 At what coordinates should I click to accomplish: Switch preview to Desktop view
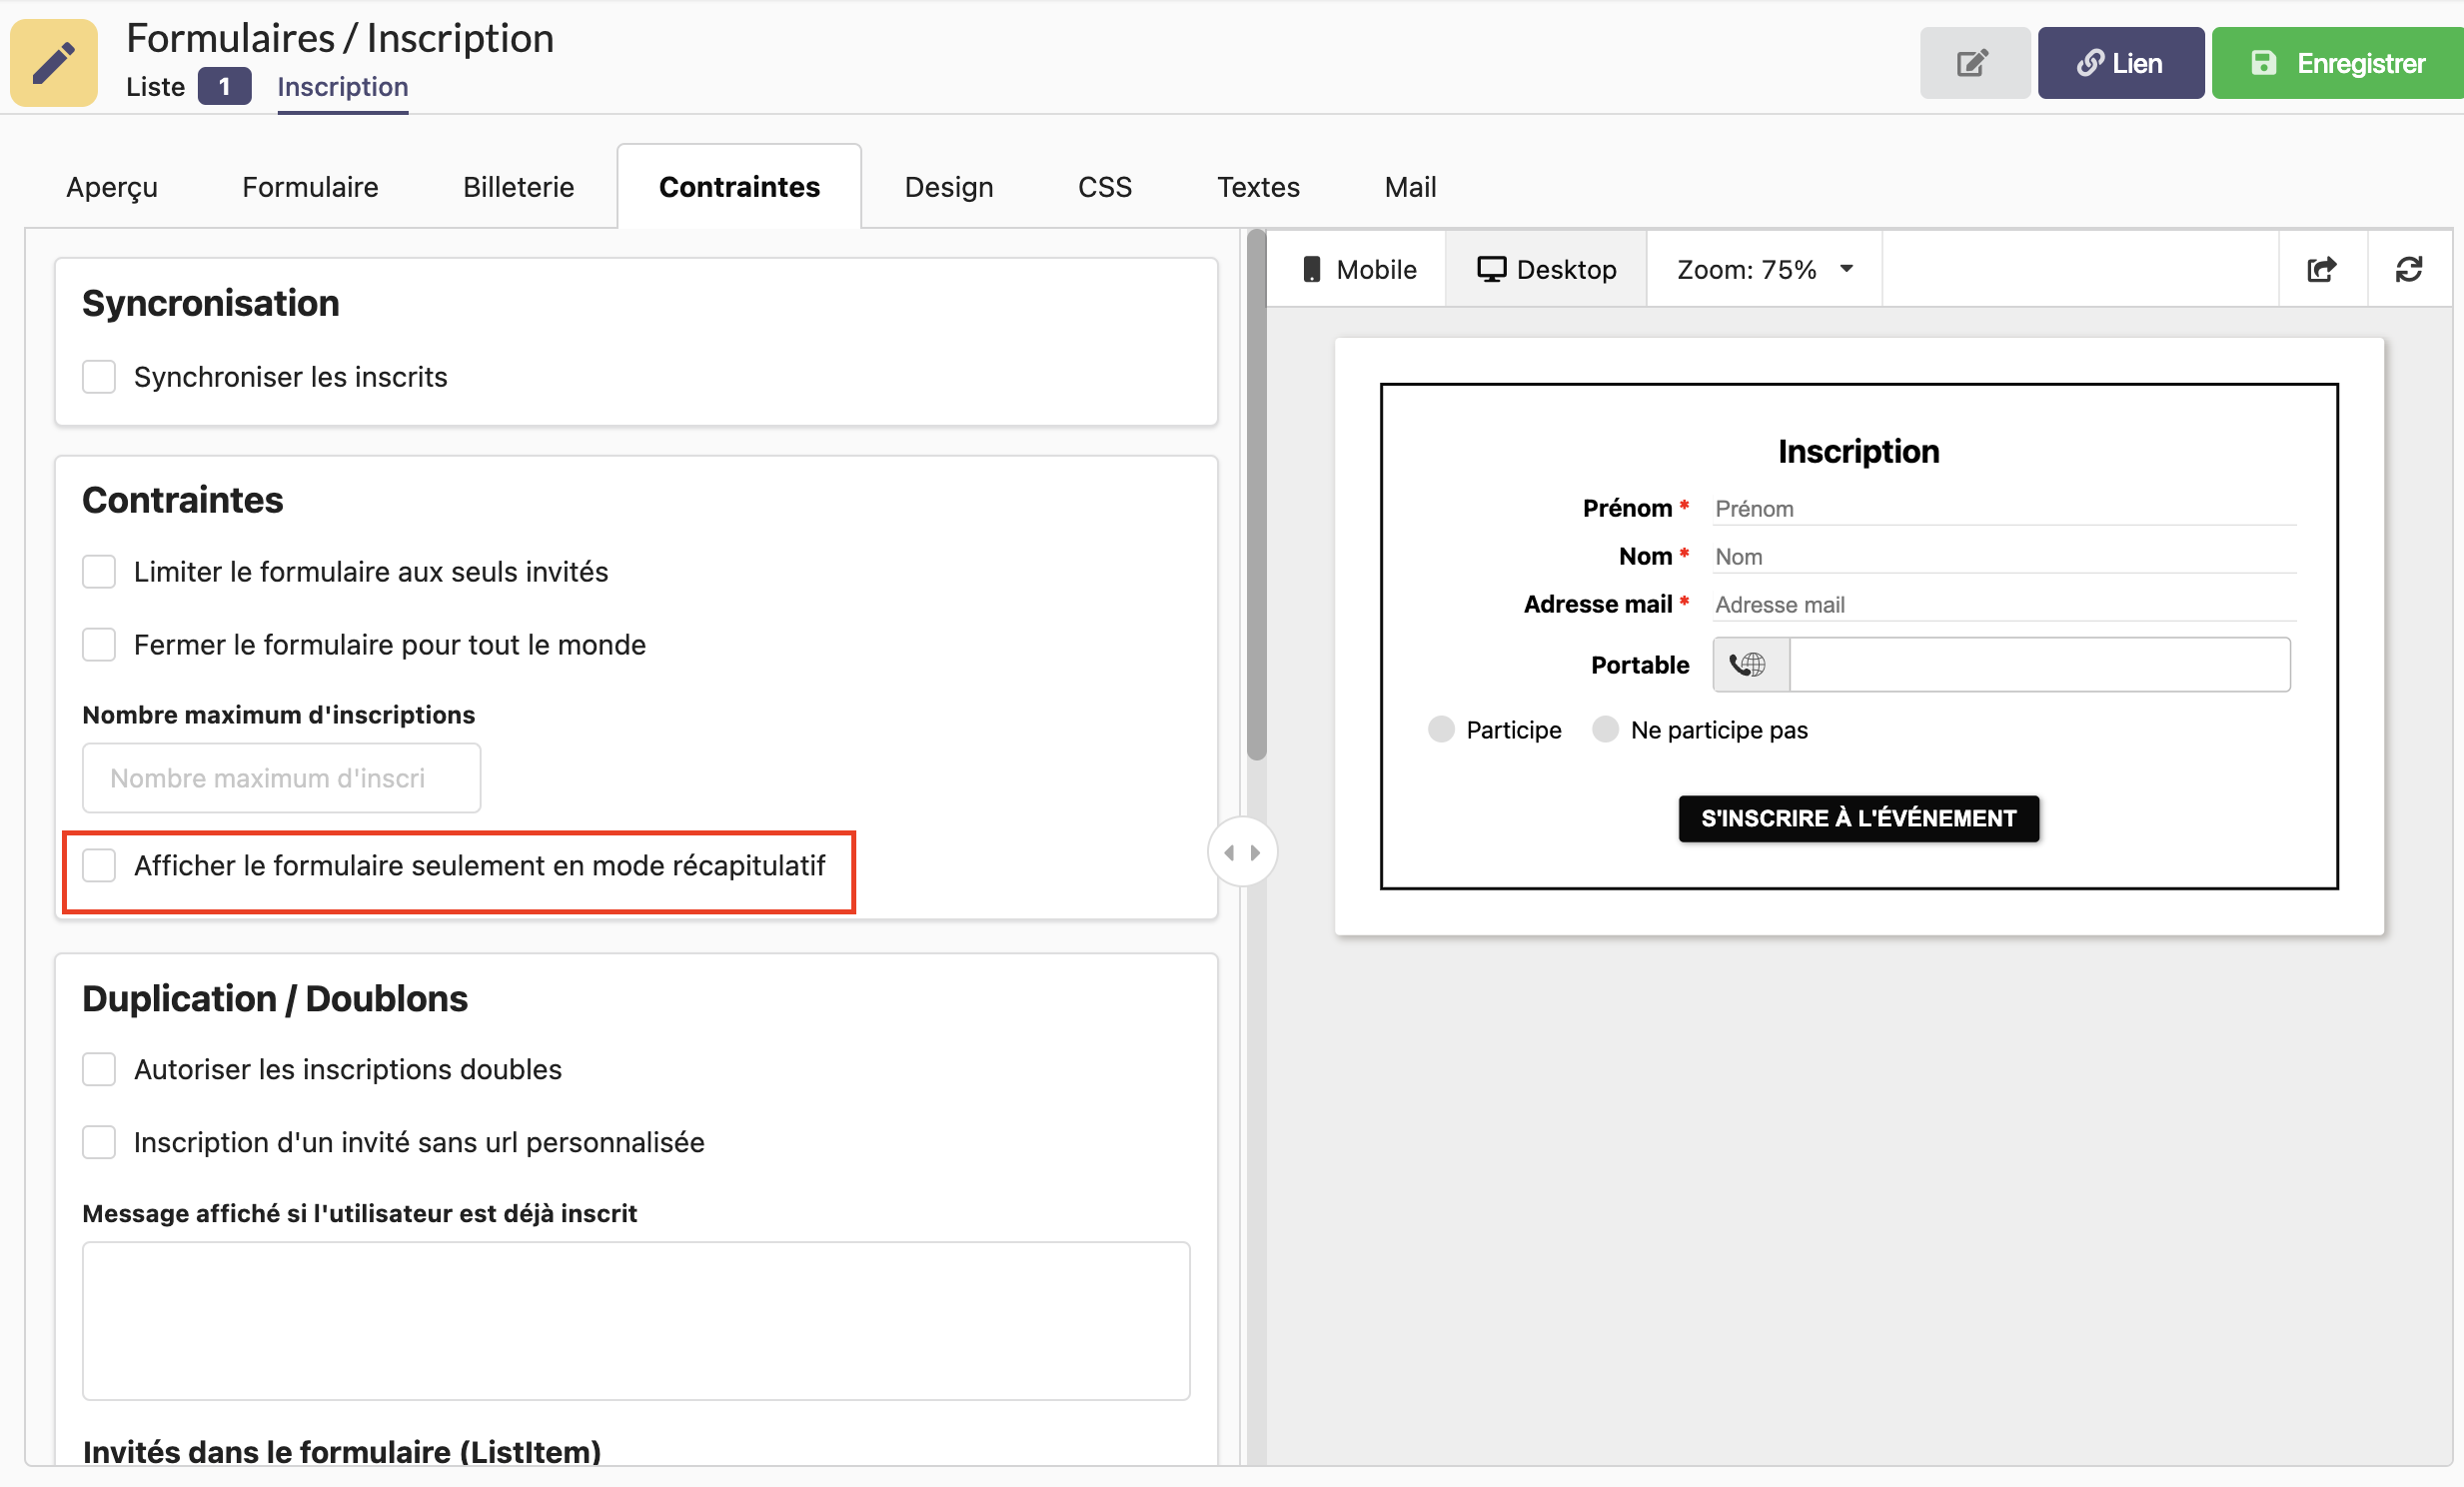(1546, 269)
